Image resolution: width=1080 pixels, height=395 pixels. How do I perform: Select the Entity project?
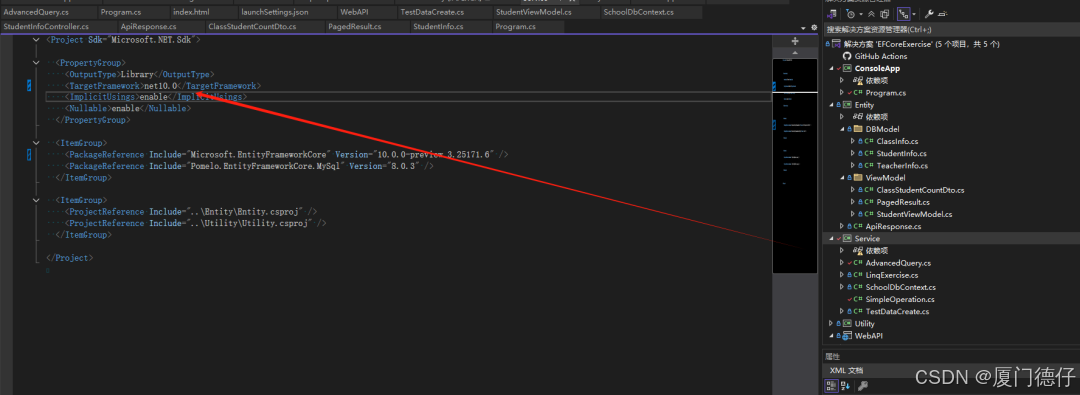[864, 105]
